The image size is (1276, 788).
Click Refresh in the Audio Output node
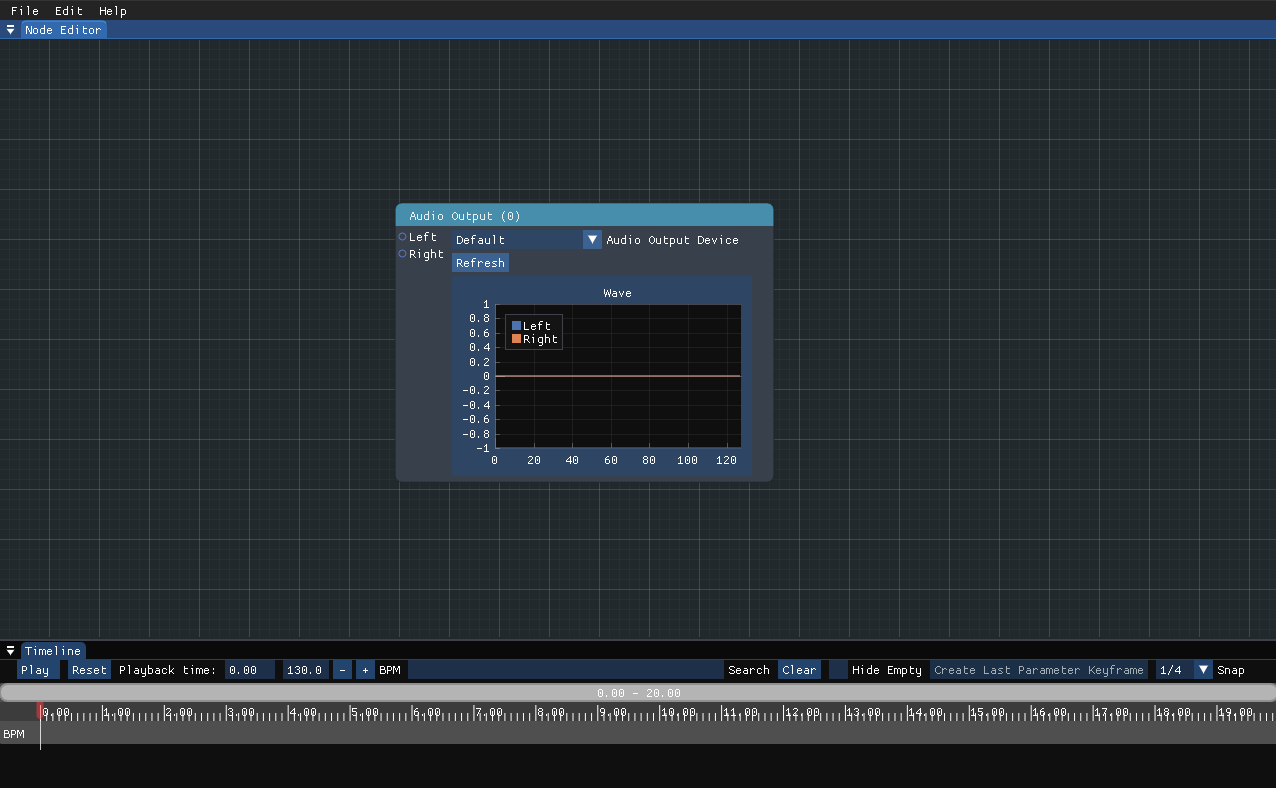[x=480, y=263]
